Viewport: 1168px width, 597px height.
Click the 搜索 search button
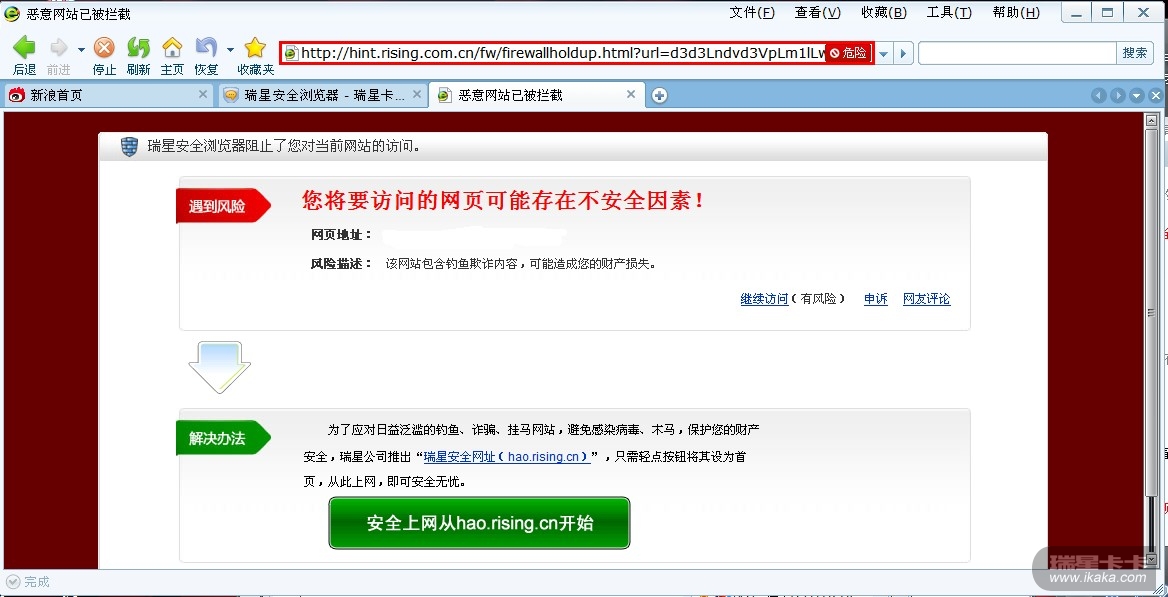[x=1134, y=53]
